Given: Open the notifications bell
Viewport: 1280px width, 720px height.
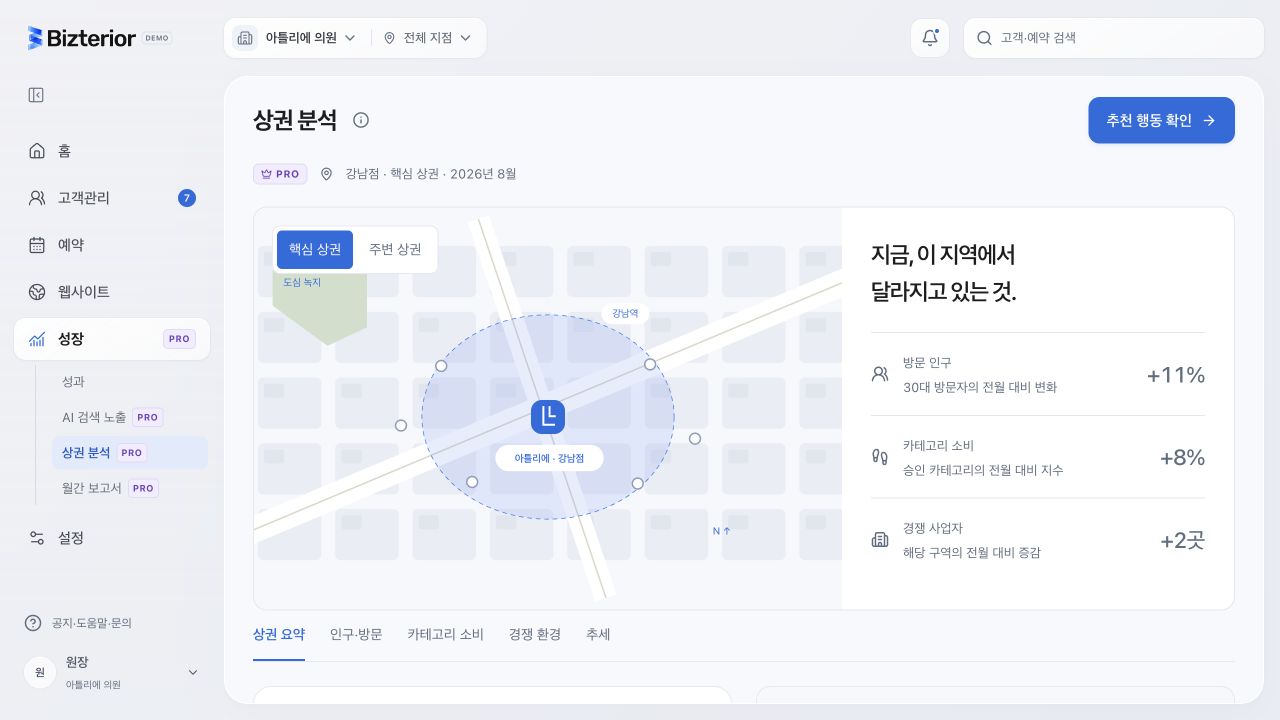Looking at the screenshot, I should click(930, 38).
